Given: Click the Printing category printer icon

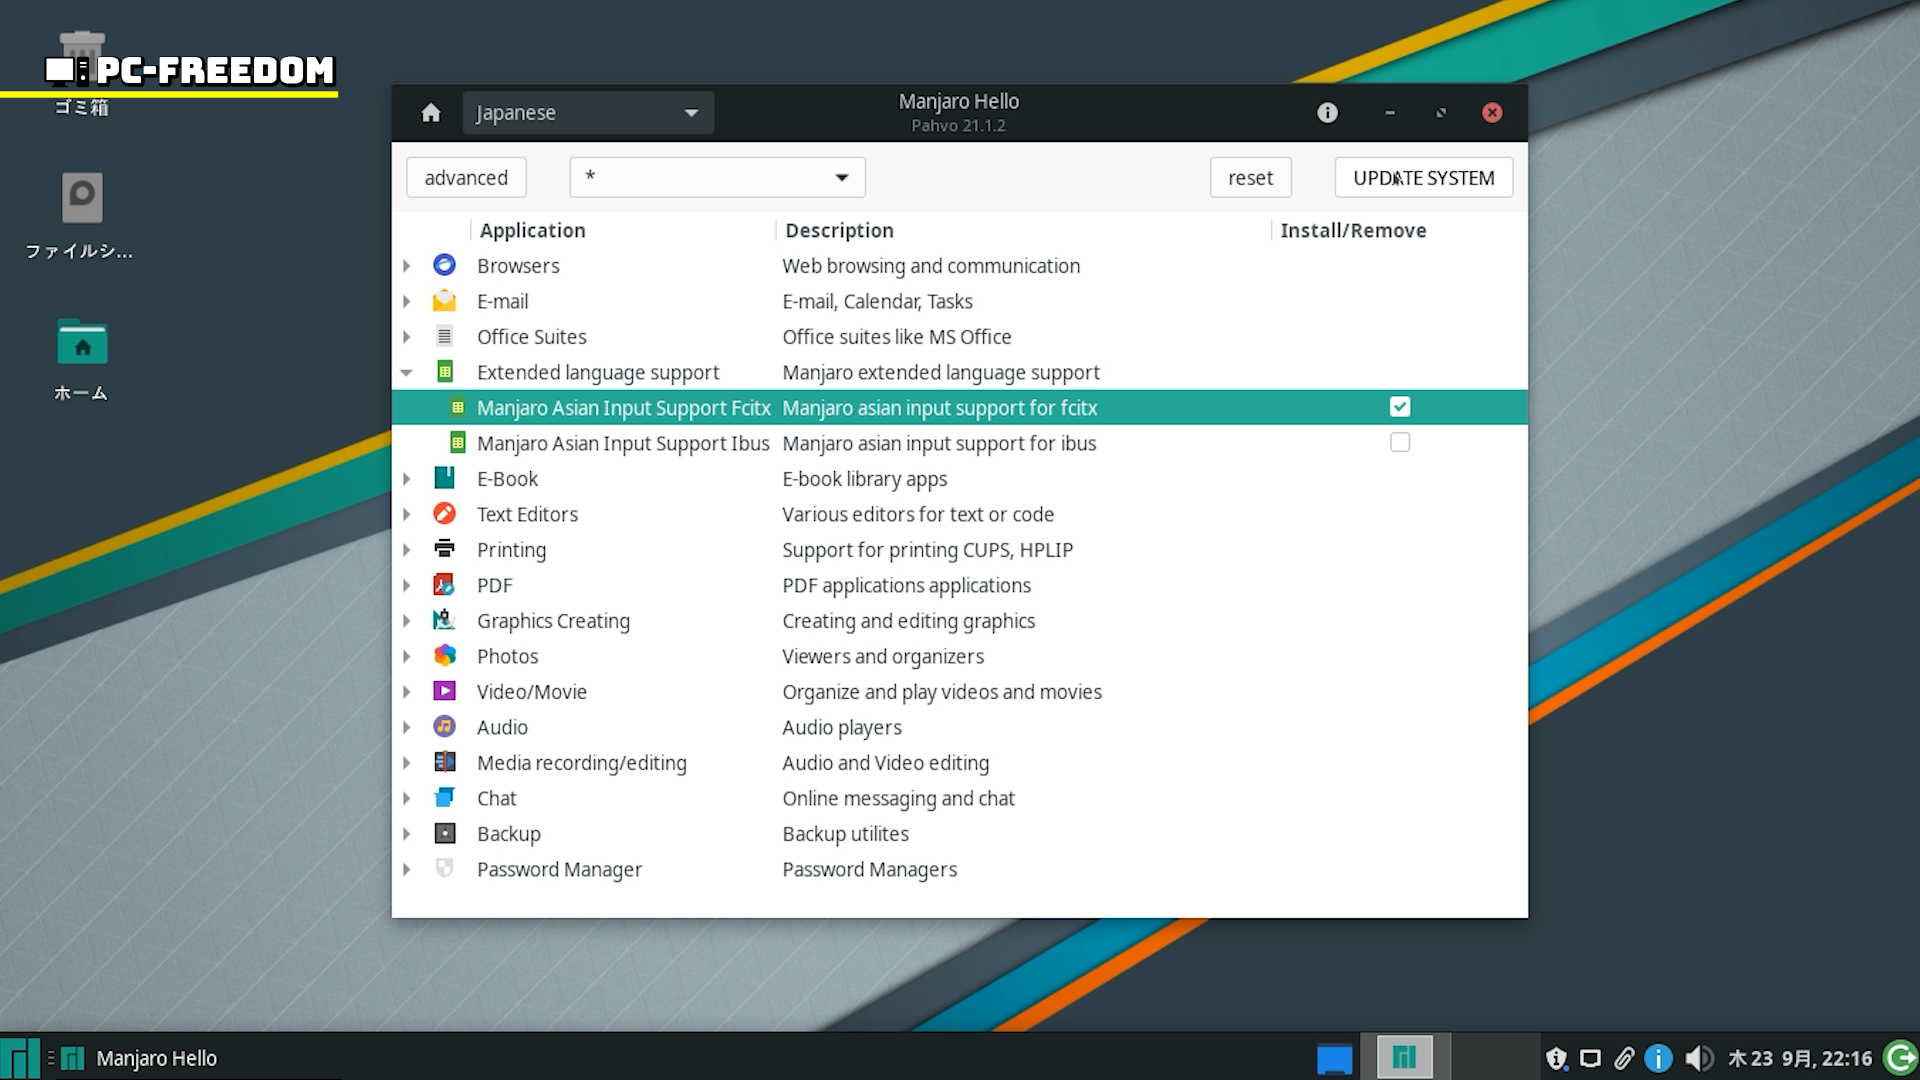Looking at the screenshot, I should click(444, 549).
